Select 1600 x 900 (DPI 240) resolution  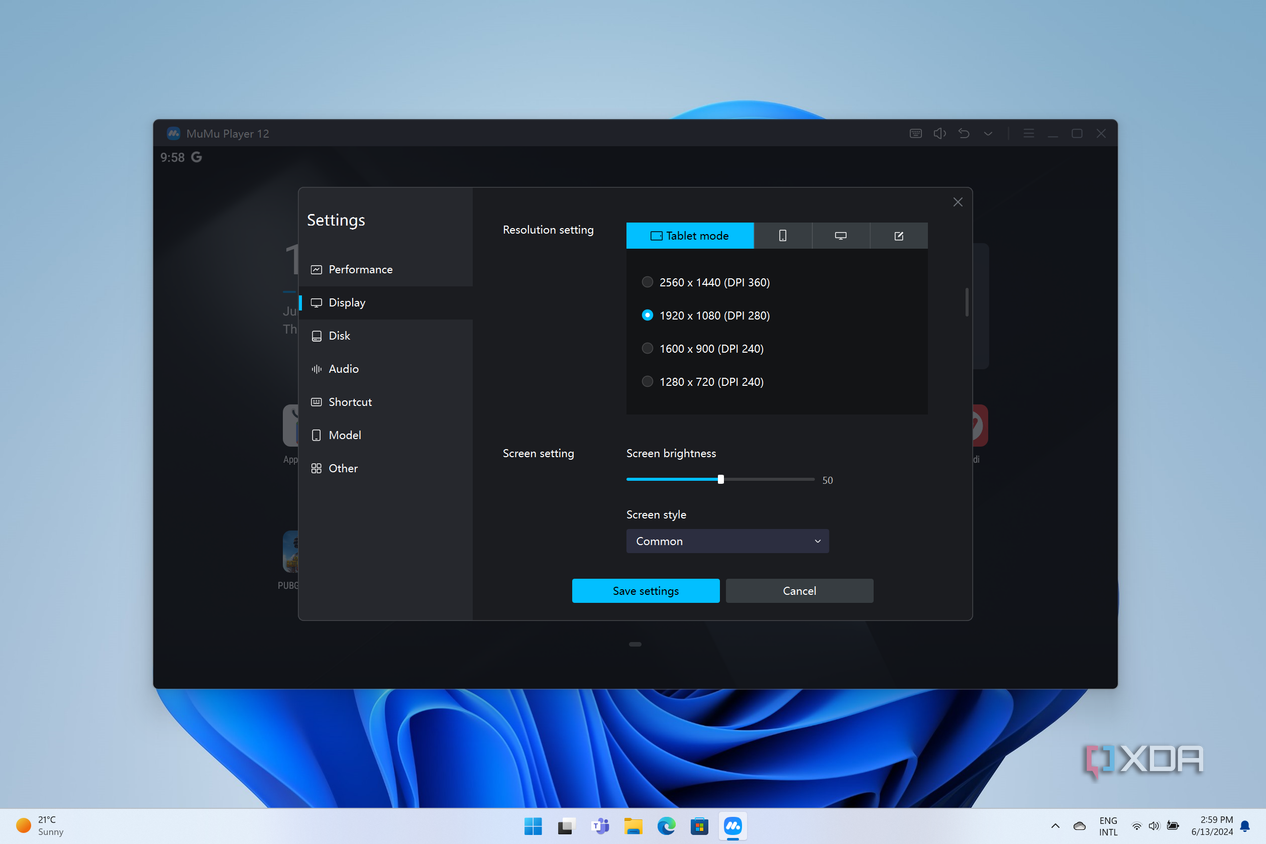click(x=703, y=348)
